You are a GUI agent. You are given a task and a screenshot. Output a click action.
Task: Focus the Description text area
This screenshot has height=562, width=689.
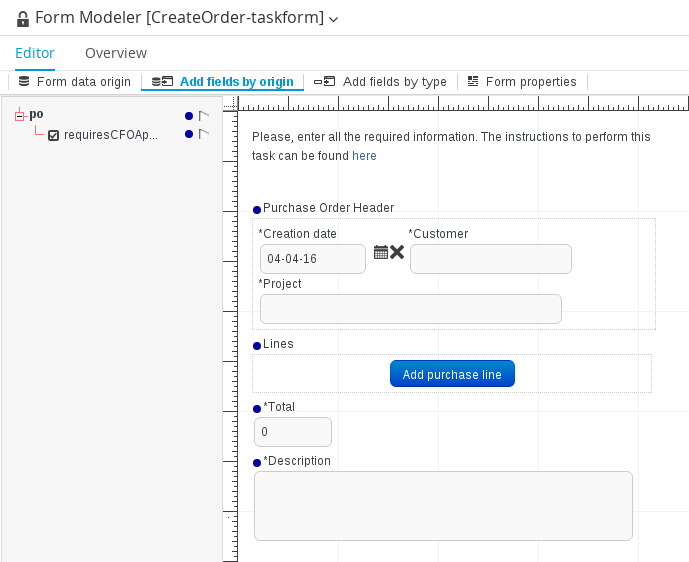(x=443, y=506)
